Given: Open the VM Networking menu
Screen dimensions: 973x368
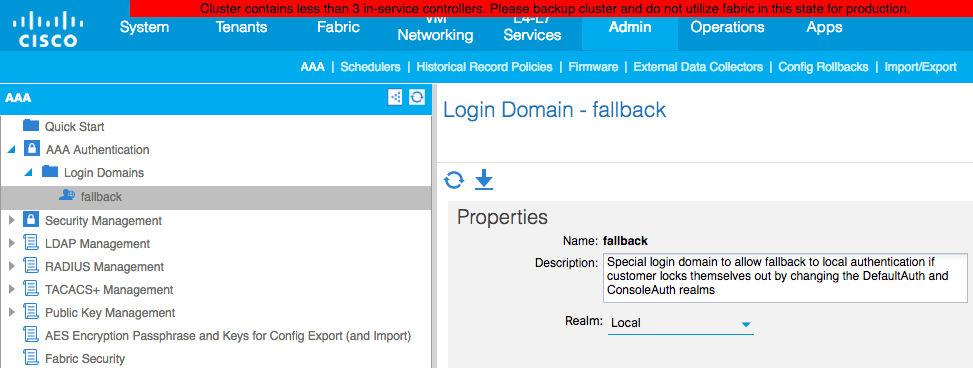Looking at the screenshot, I should coord(435,29).
